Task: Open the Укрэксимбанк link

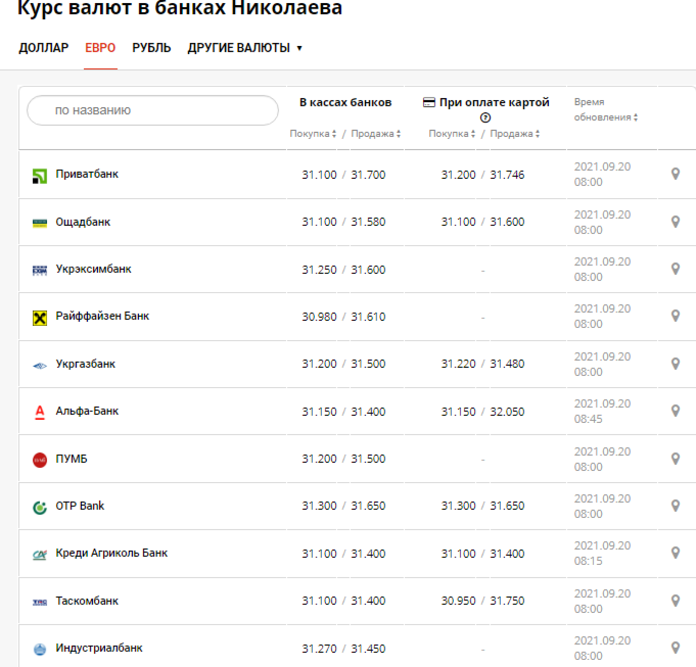Action: click(x=93, y=269)
